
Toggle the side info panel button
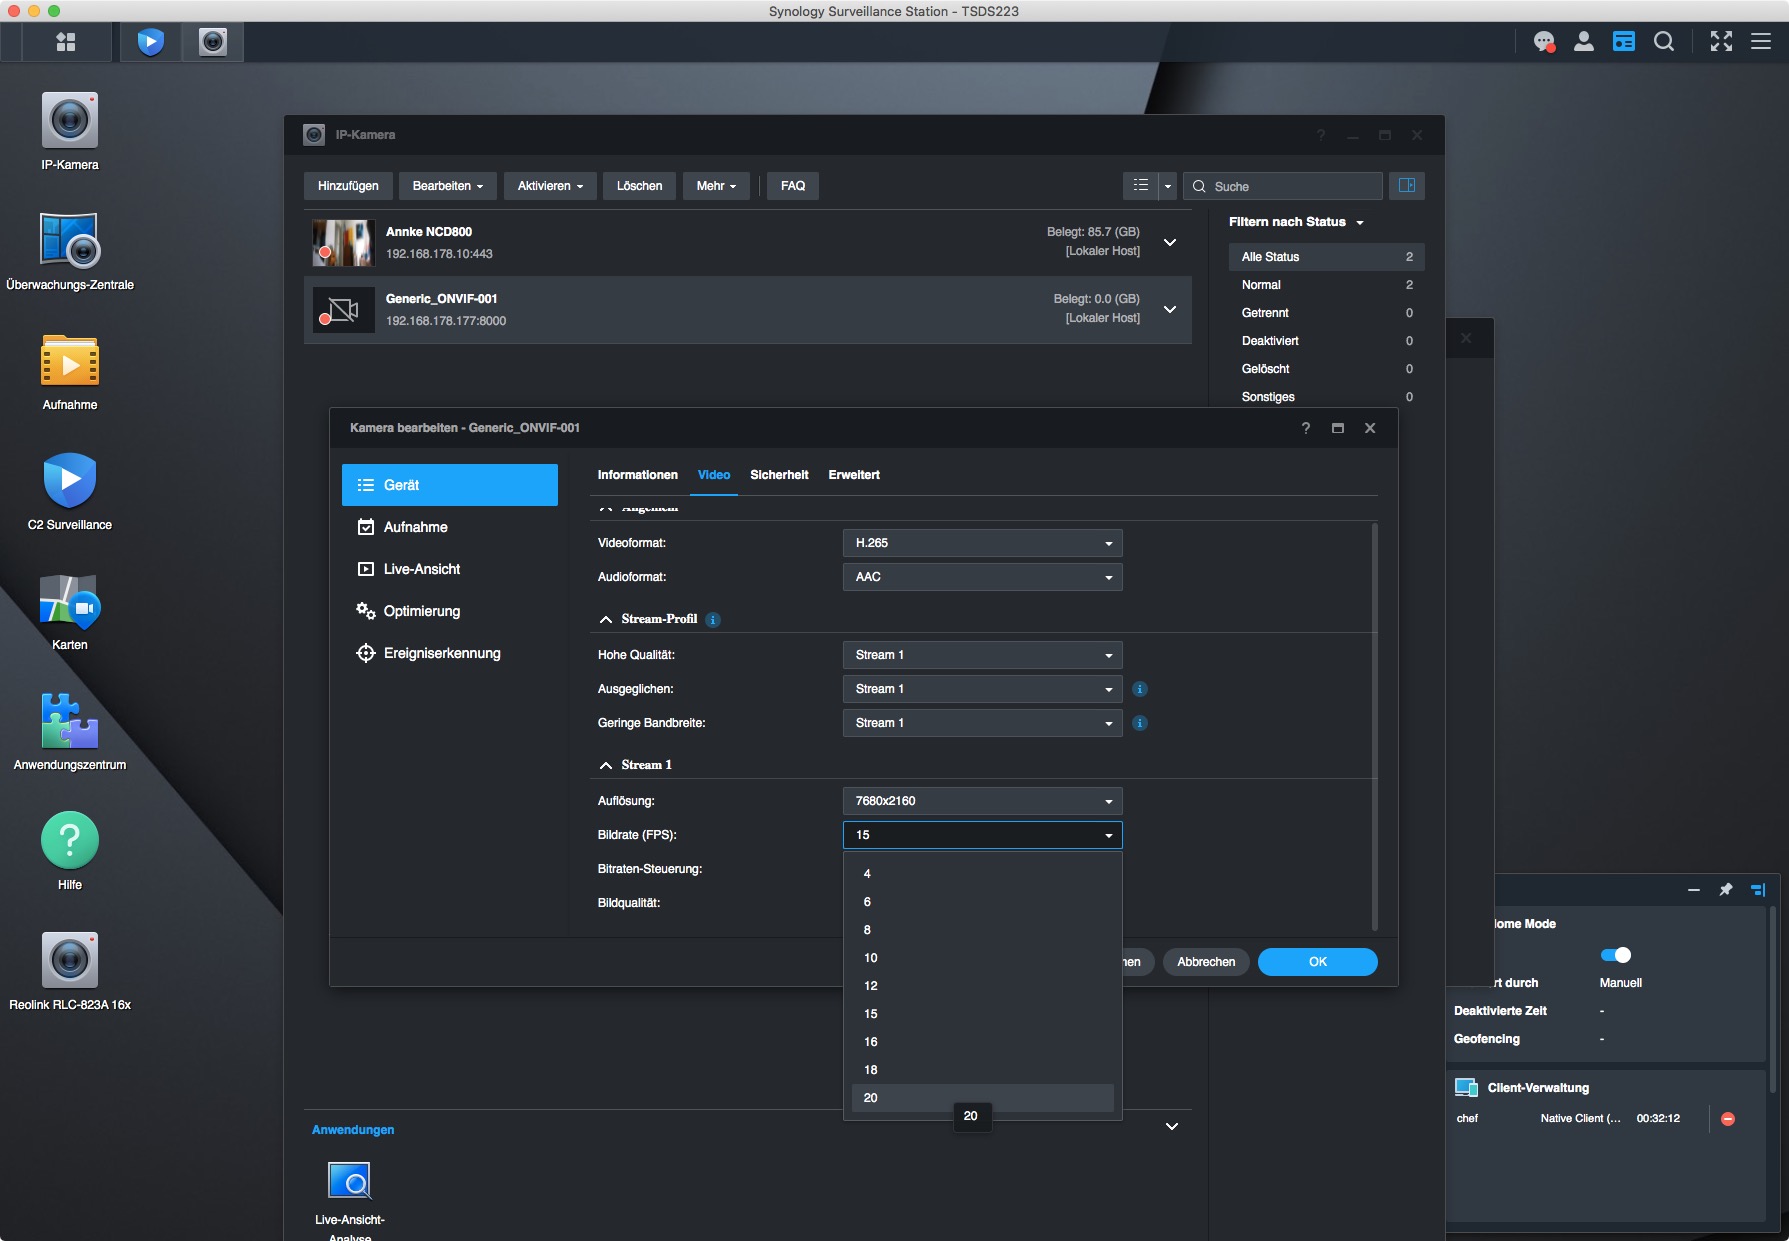(1407, 186)
